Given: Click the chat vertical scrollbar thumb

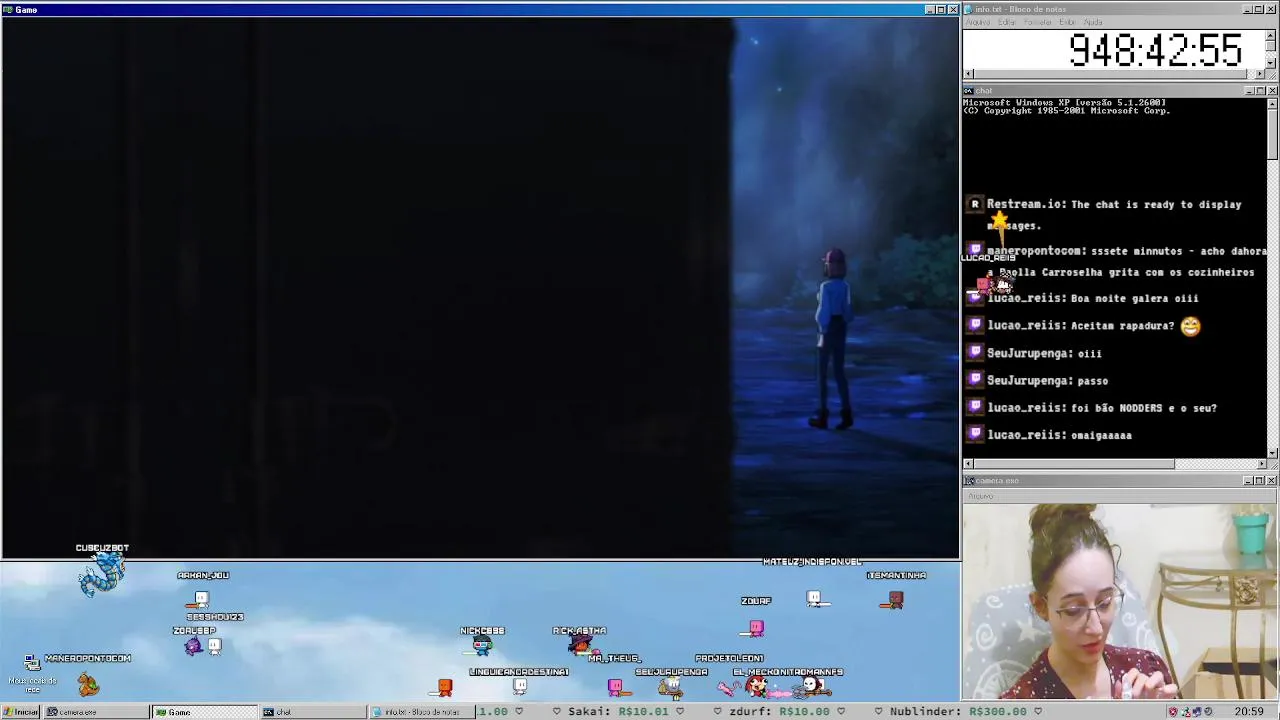Looking at the screenshot, I should click(1271, 134).
